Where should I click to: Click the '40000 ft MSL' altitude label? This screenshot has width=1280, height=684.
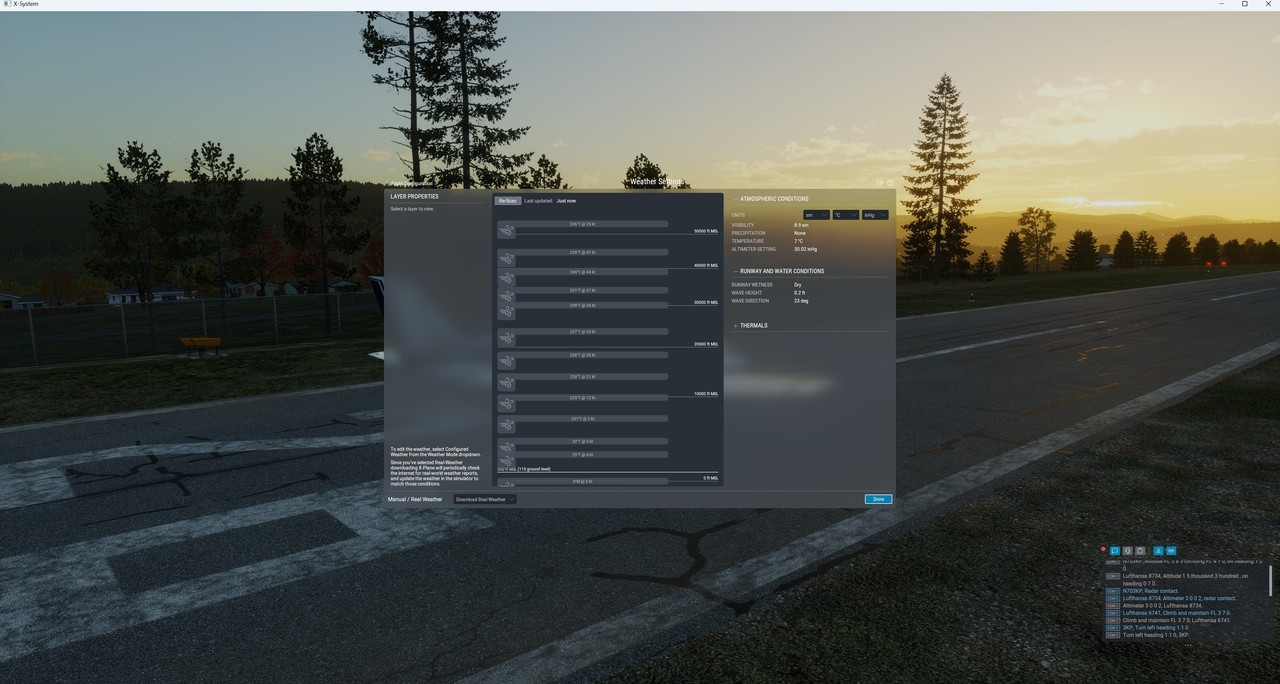coord(706,265)
